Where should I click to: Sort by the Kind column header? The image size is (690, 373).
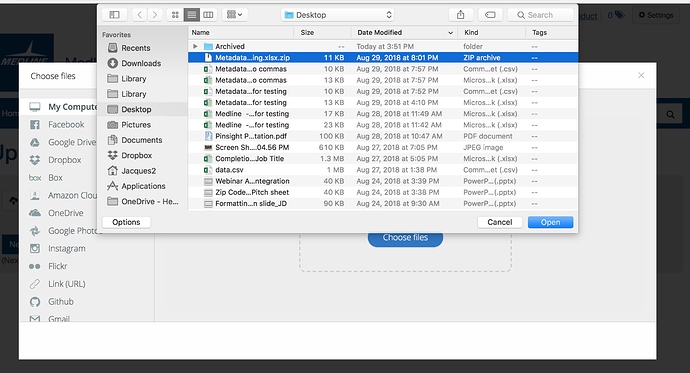(x=492, y=33)
